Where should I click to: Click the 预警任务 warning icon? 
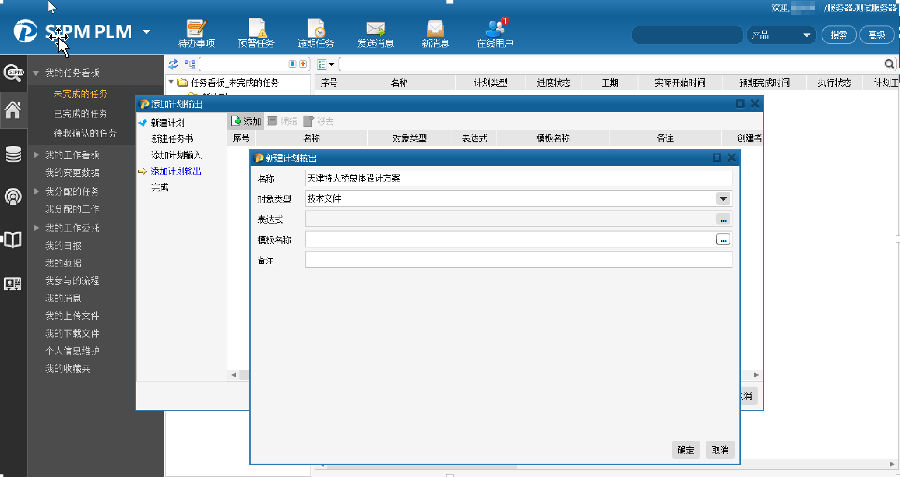[x=257, y=32]
